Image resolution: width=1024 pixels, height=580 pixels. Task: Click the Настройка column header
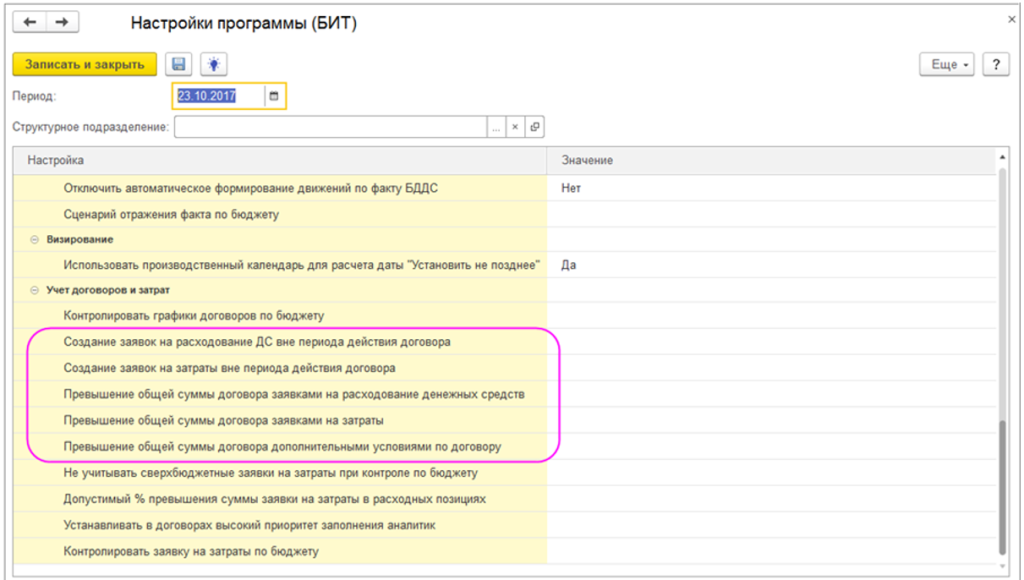point(280,160)
